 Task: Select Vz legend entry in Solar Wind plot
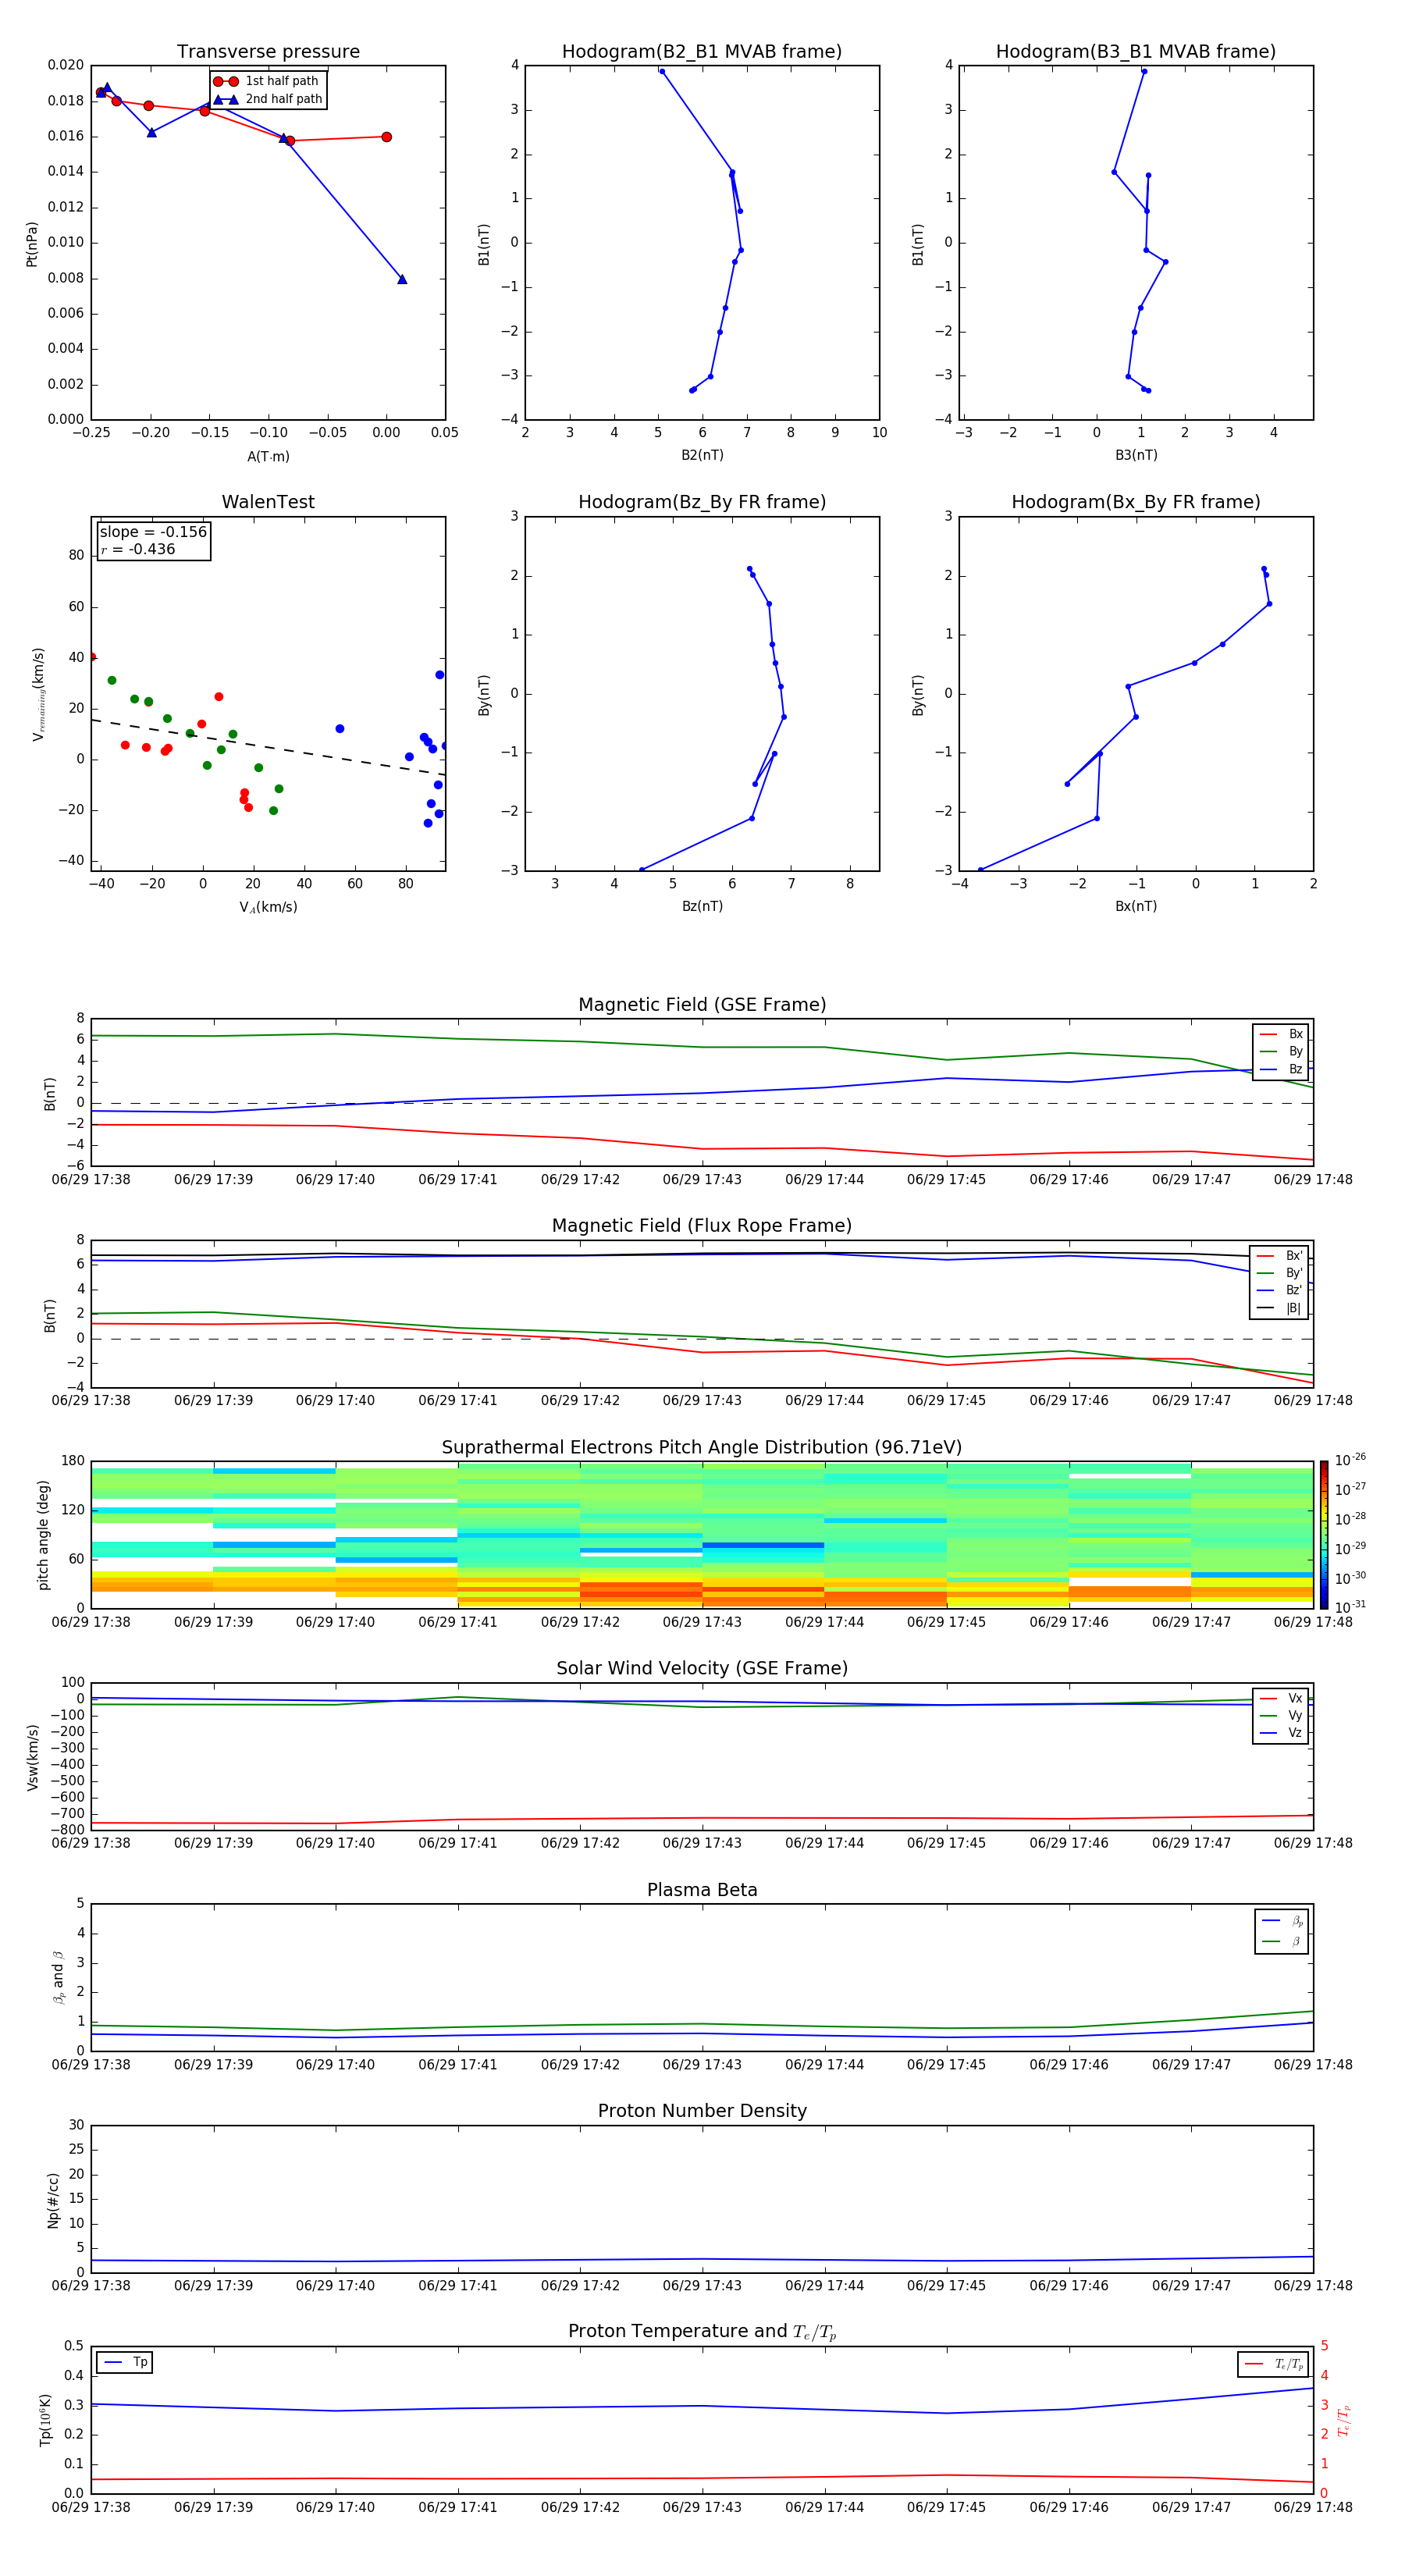pos(1281,1733)
